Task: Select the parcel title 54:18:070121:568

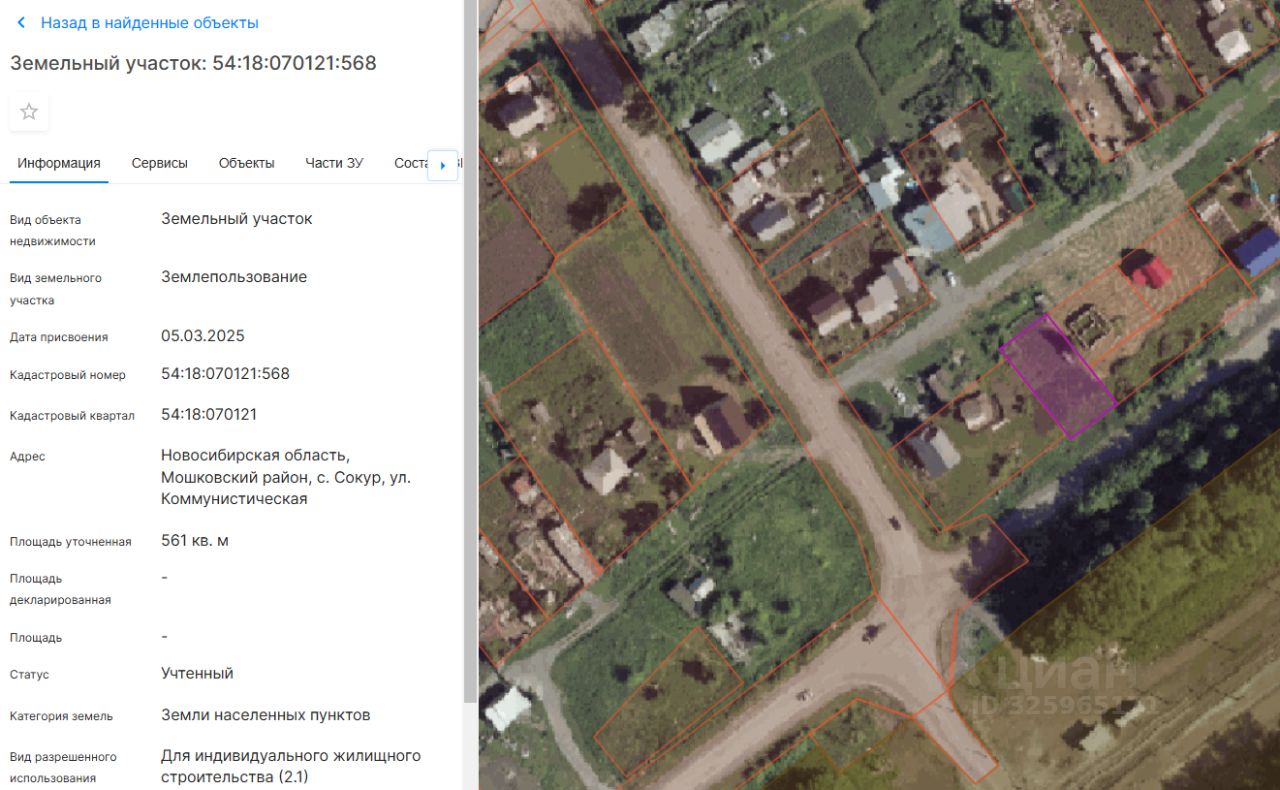Action: (x=294, y=63)
